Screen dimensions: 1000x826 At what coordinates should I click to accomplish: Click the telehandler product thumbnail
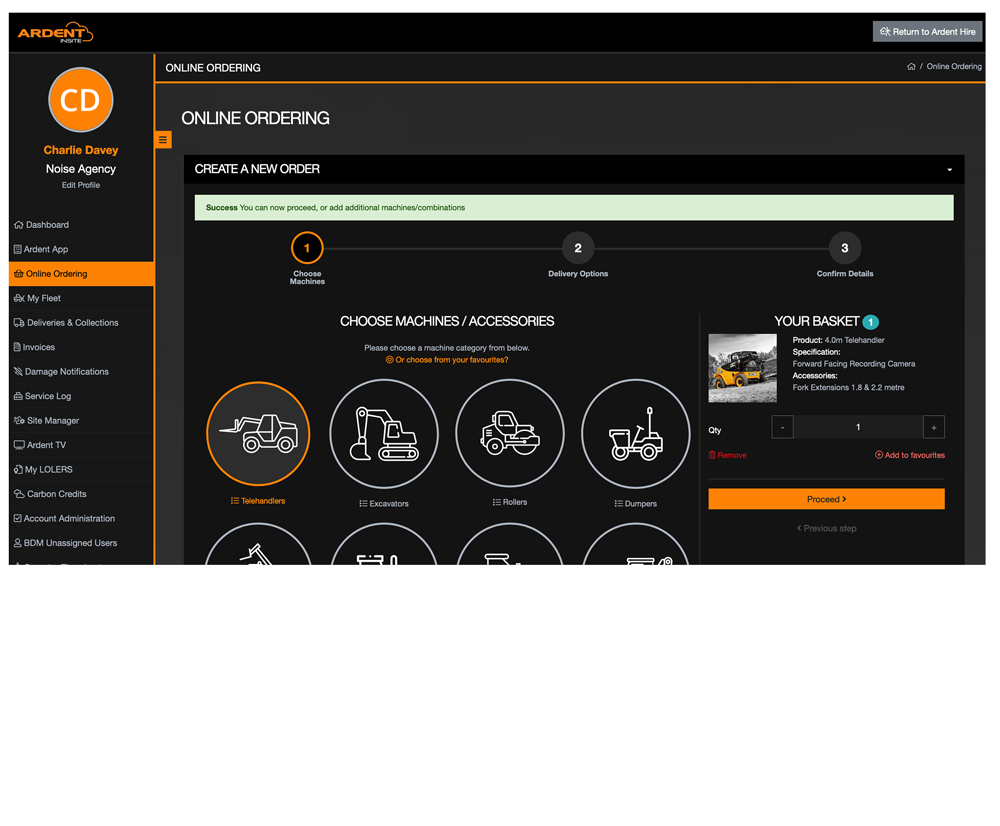coord(742,368)
